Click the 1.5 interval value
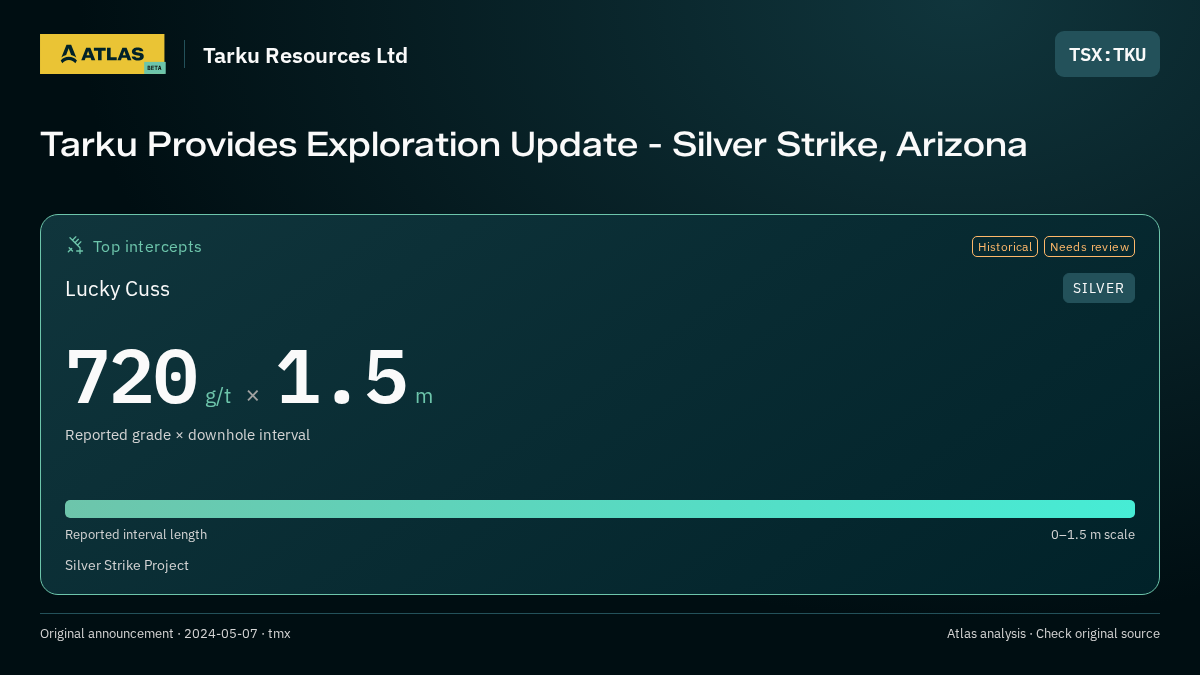The height and width of the screenshot is (675, 1200). click(342, 378)
